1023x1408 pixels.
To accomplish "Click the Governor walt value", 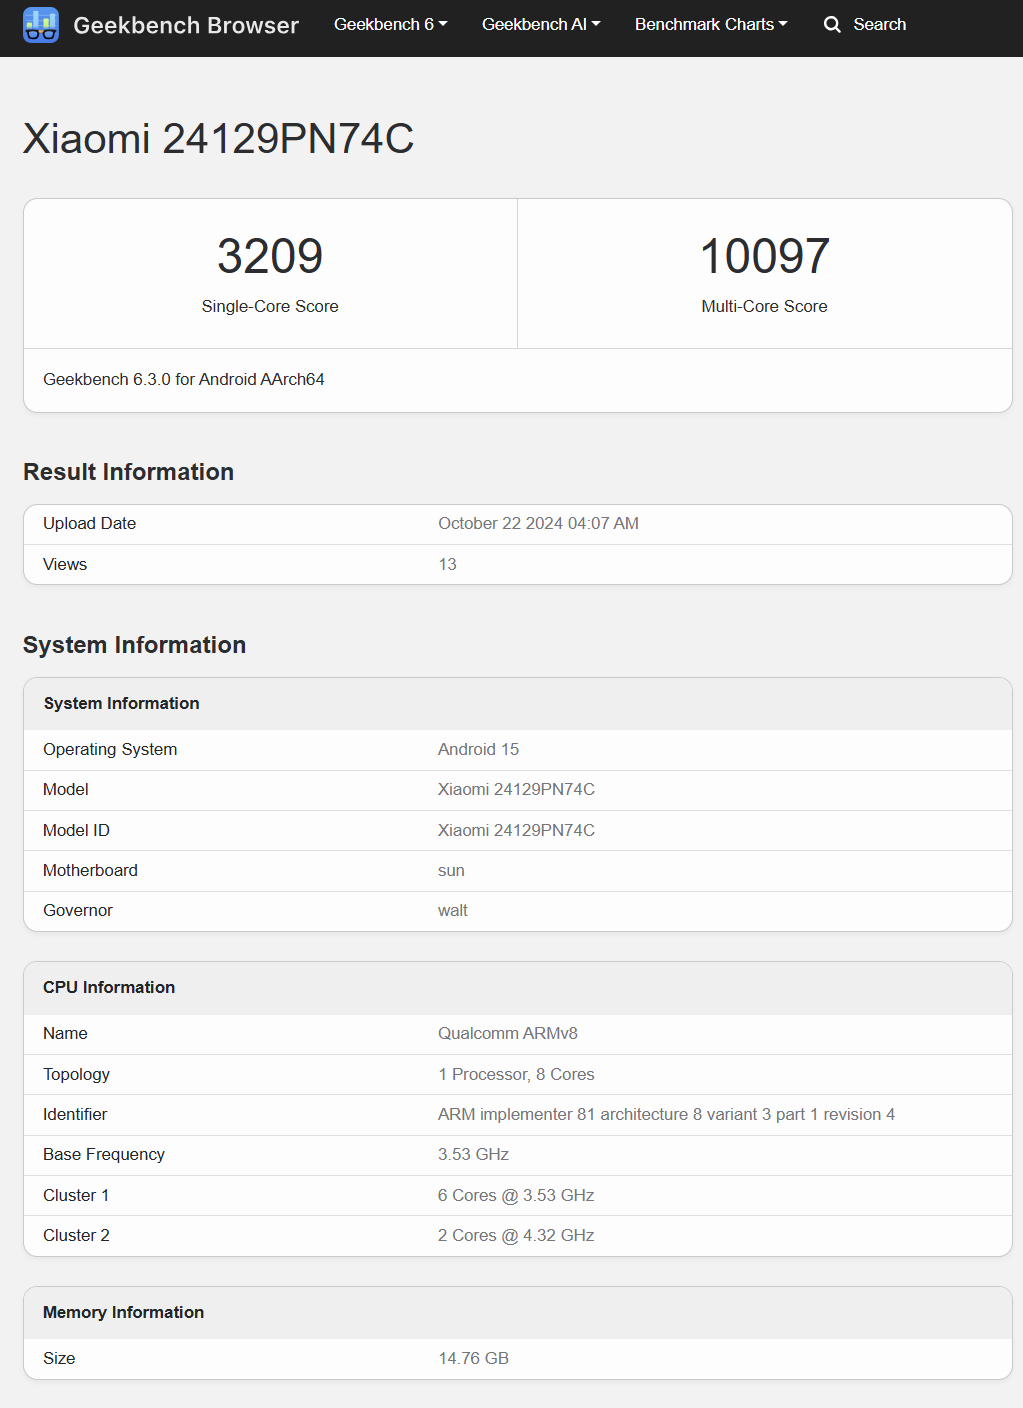I will [453, 910].
